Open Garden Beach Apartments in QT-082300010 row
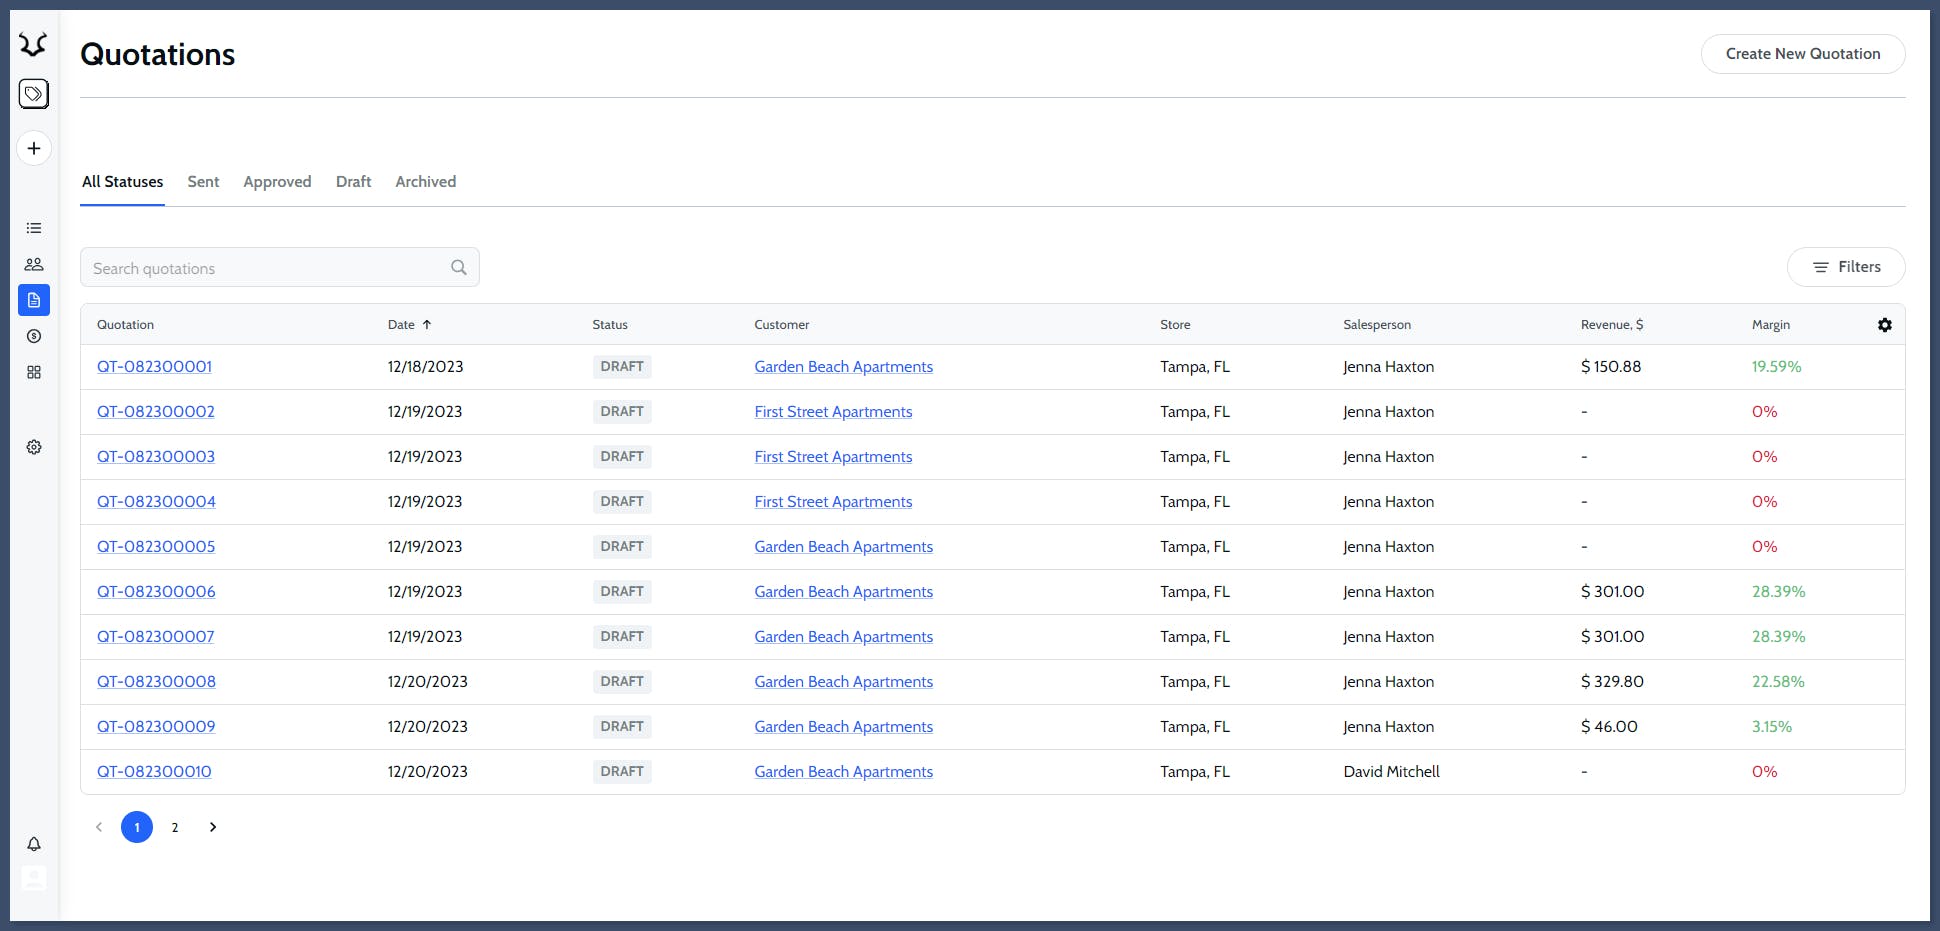Viewport: 1940px width, 931px height. [844, 772]
